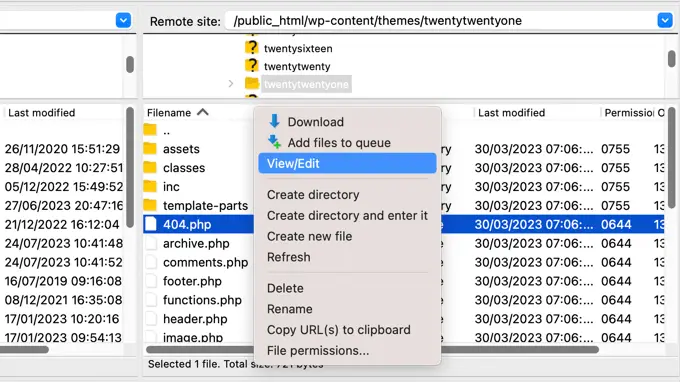Viewport: 680px width, 382px height.
Task: Select the comments.php filename
Action: pos(206,262)
